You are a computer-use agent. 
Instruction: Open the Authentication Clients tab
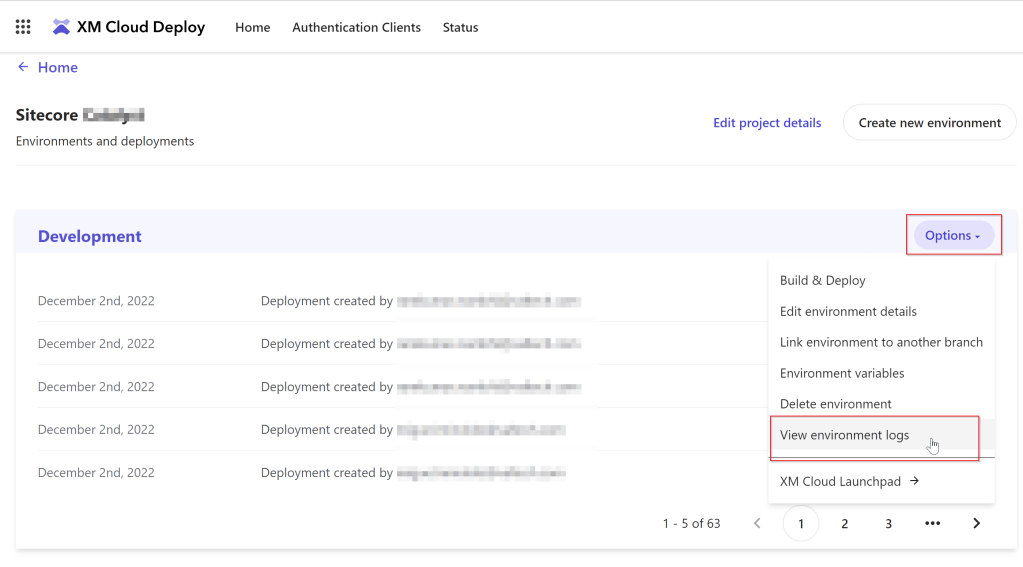[x=356, y=27]
